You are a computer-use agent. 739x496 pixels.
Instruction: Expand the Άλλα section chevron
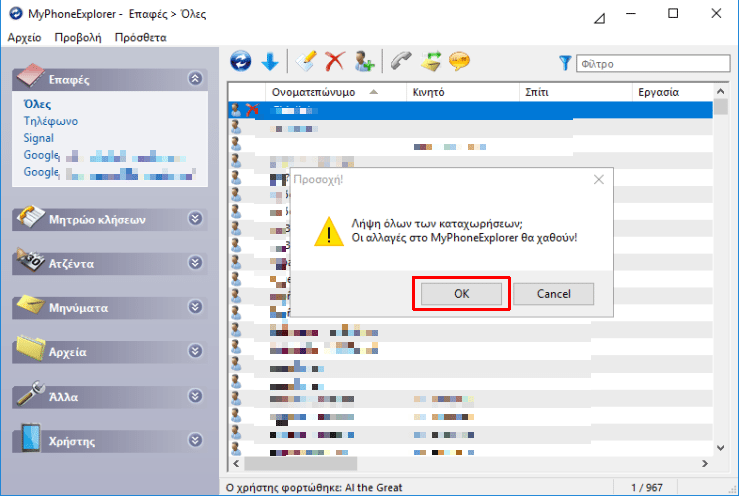[x=195, y=396]
